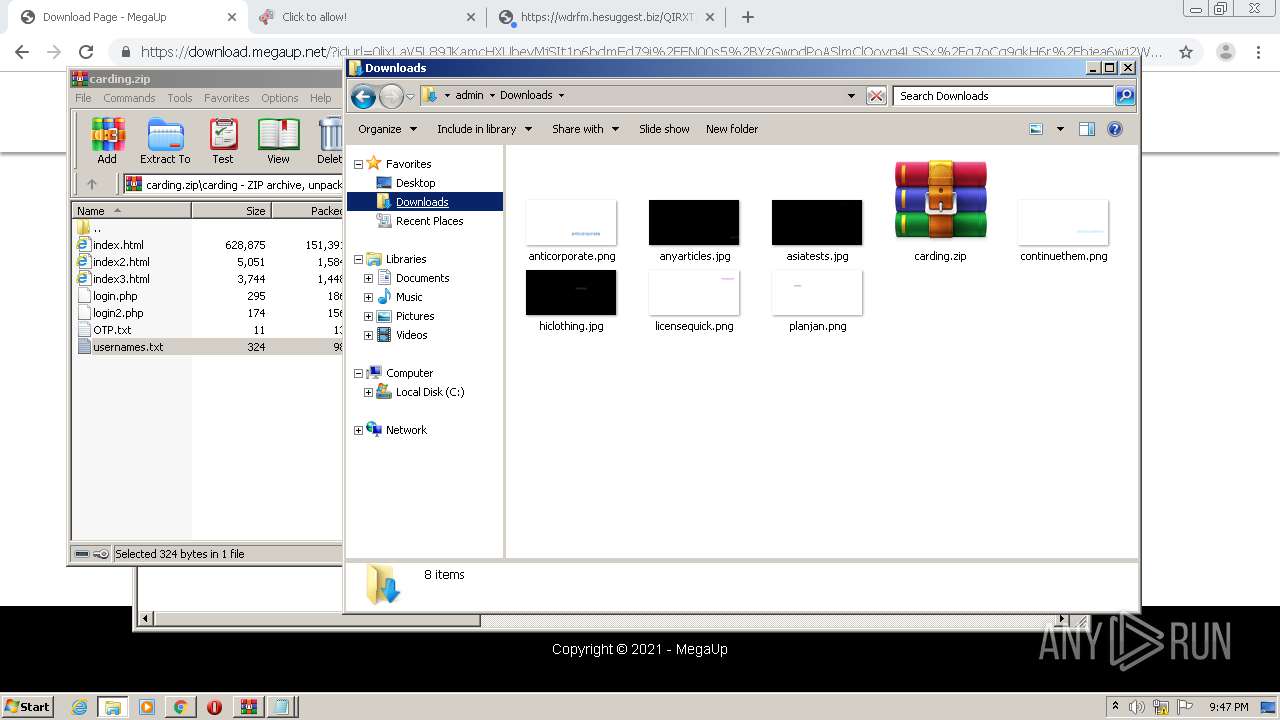Open the WinRAR File menu
The height and width of the screenshot is (720, 1280).
tap(83, 98)
